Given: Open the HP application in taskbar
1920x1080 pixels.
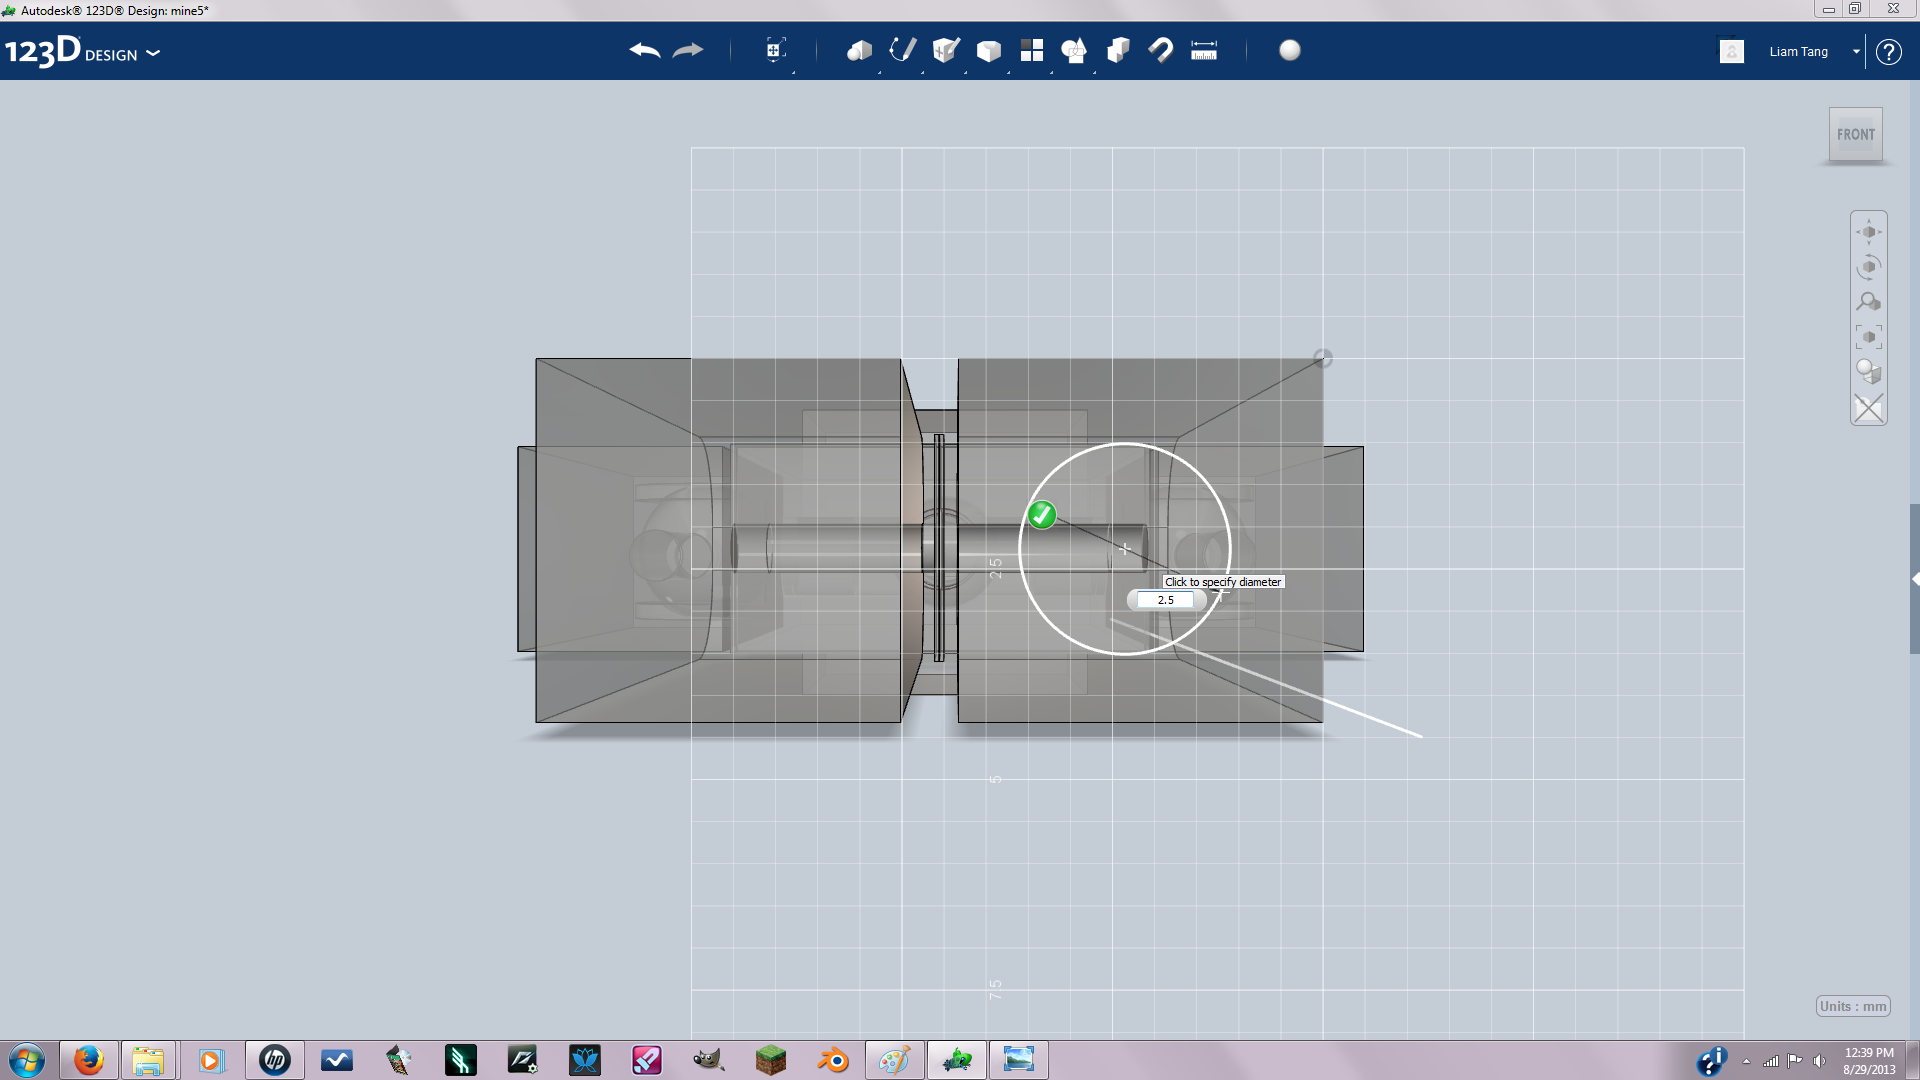Looking at the screenshot, I should click(274, 1060).
